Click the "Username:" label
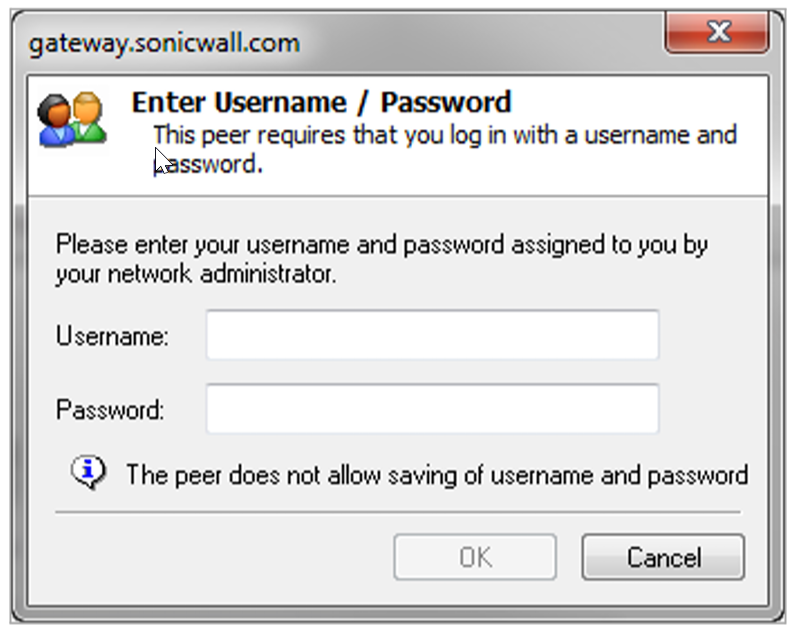Image resolution: width=791 pixels, height=632 pixels. [x=112, y=336]
